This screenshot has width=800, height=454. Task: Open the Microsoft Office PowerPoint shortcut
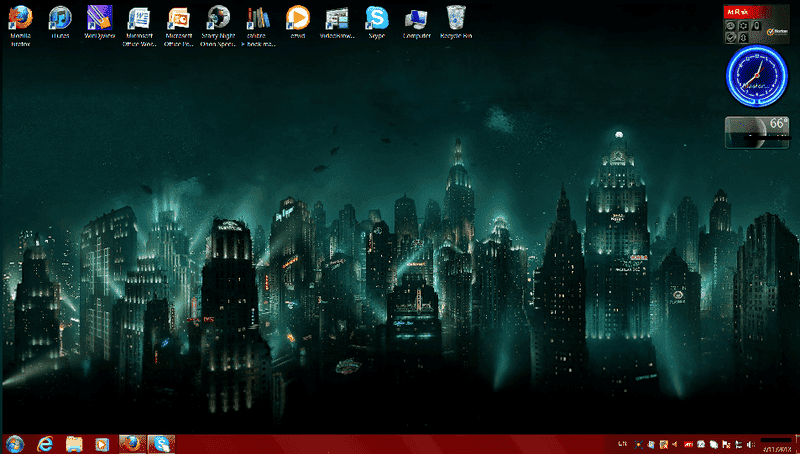(179, 26)
